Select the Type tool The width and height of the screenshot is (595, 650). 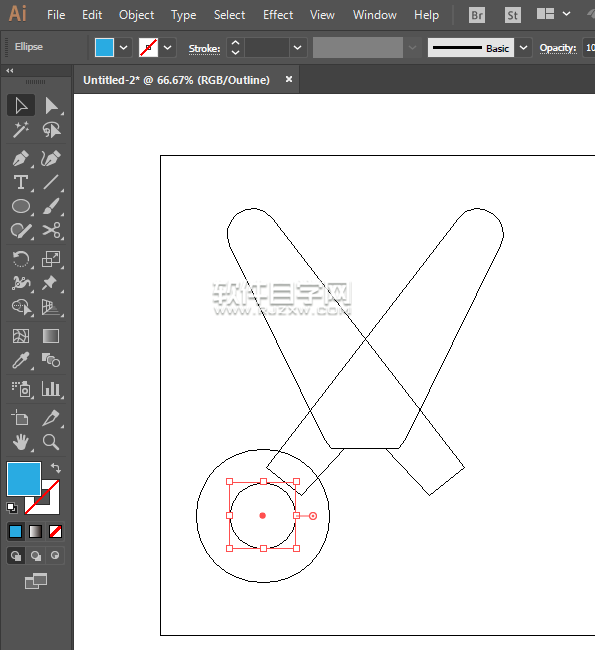(20, 182)
